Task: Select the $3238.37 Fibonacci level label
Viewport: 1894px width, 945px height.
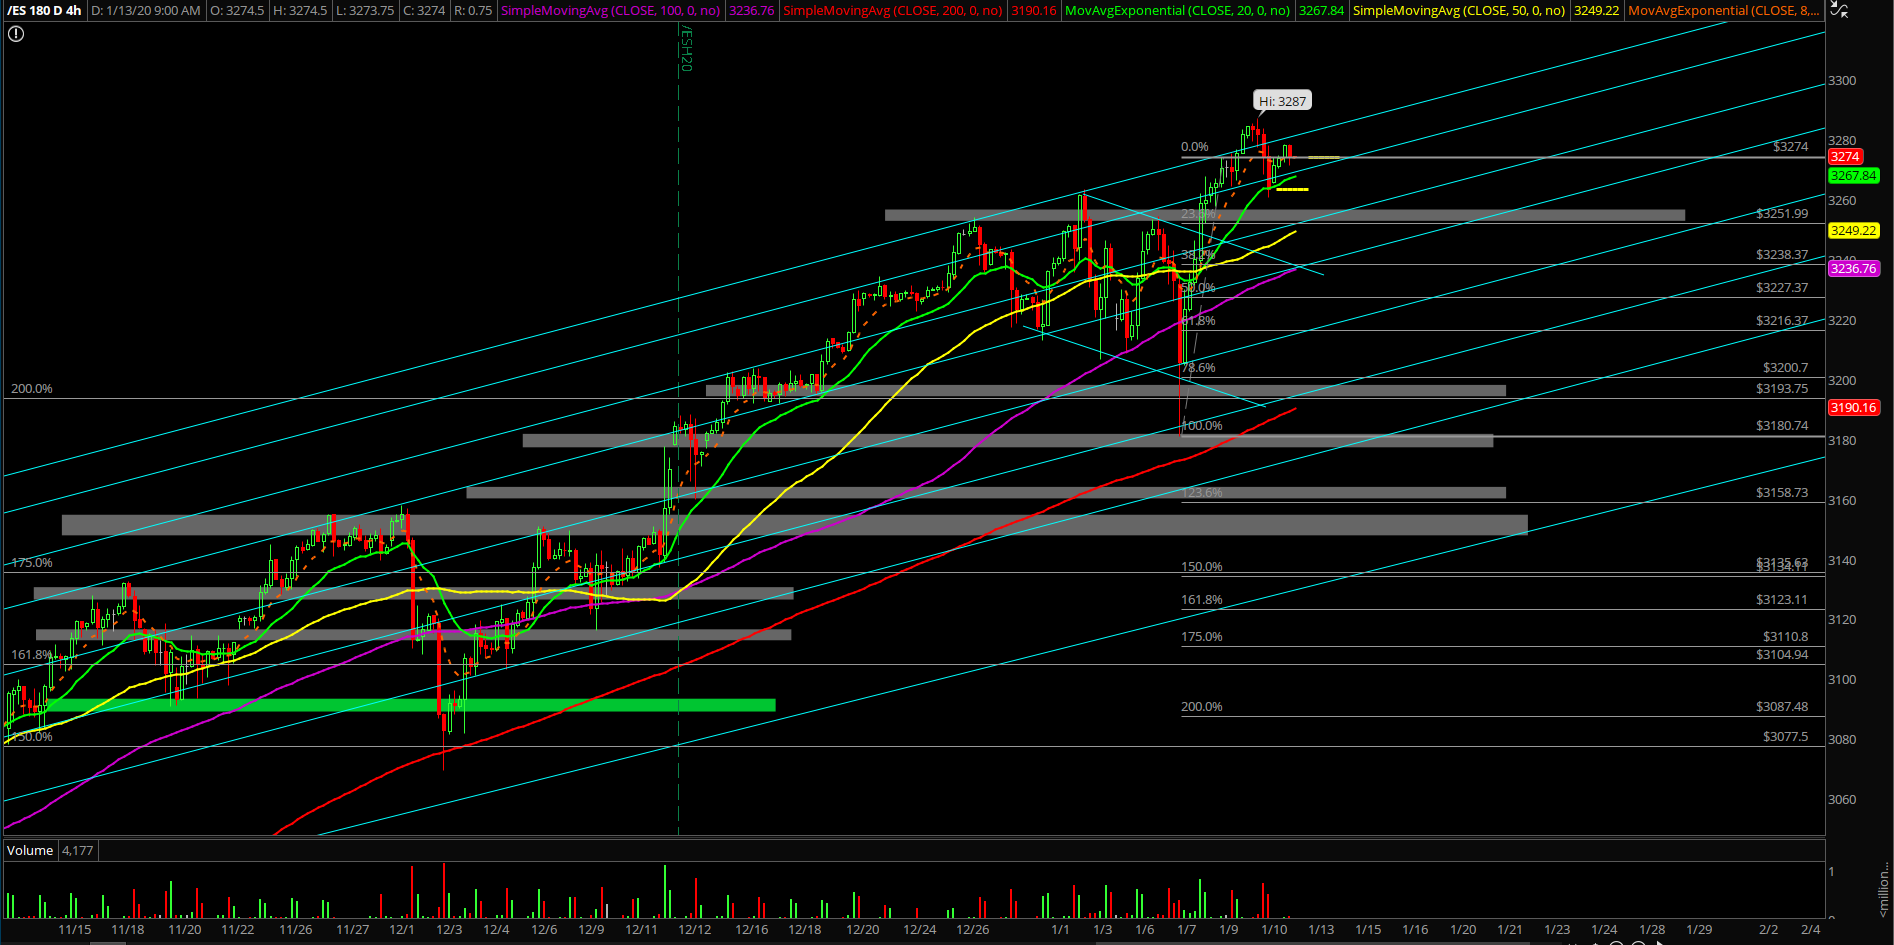Action: click(1782, 255)
